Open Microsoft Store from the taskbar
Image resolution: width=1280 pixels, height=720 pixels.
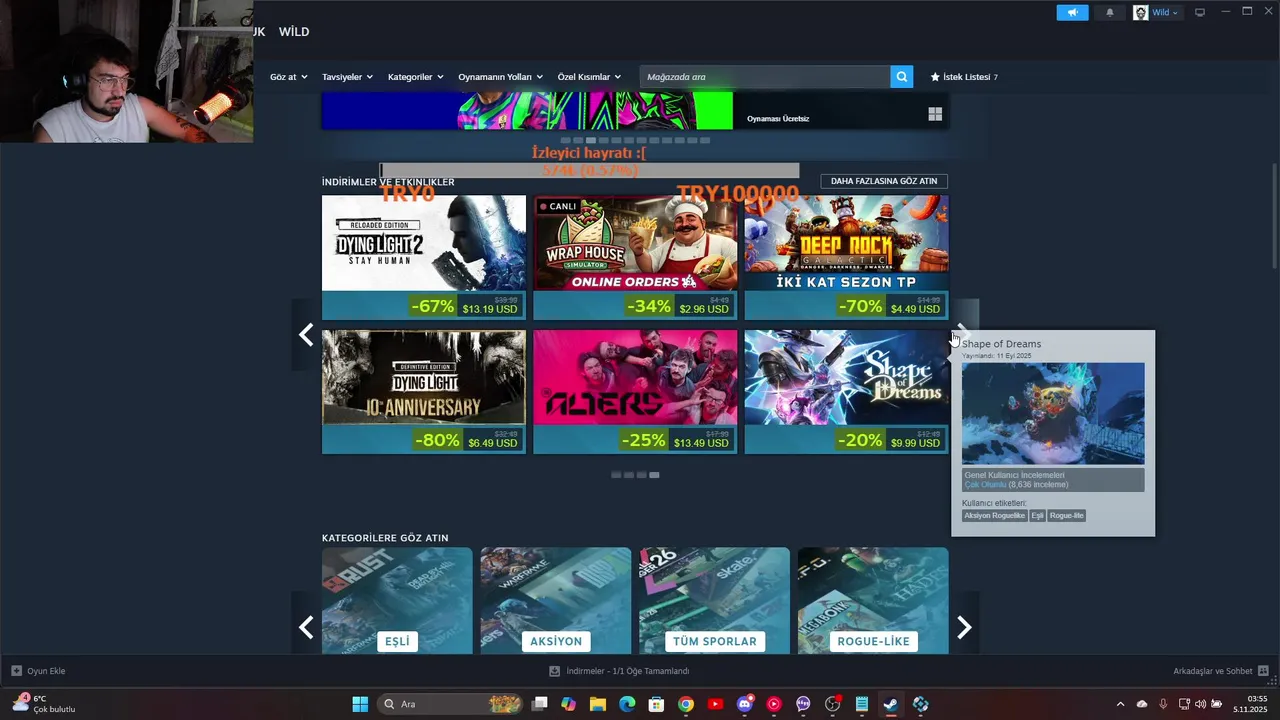coord(657,704)
